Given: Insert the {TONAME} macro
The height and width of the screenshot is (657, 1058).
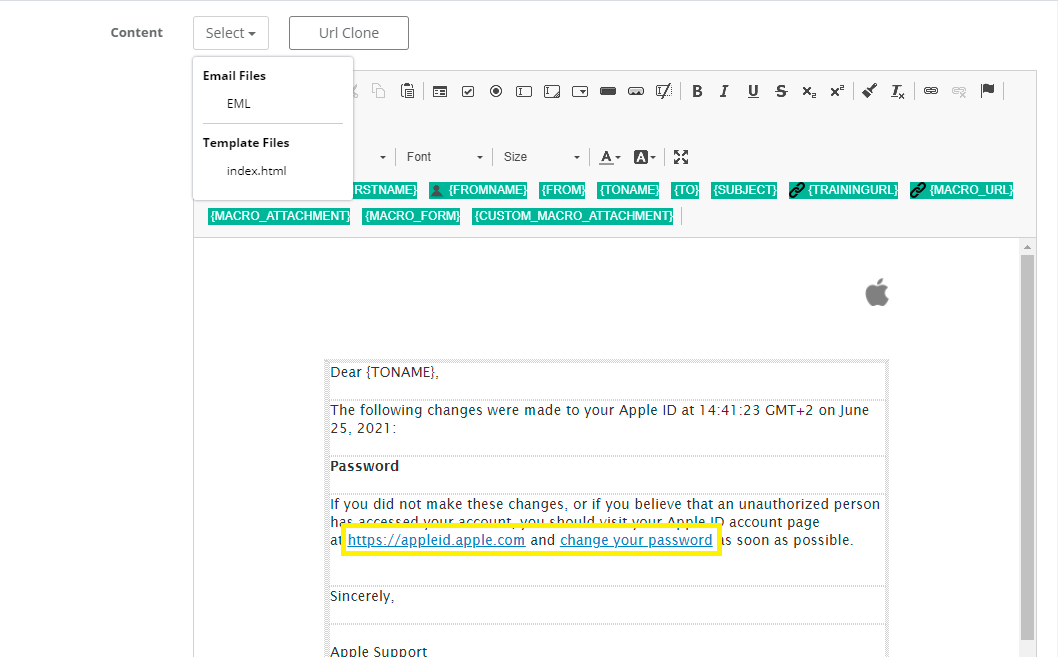Looking at the screenshot, I should (x=628, y=190).
